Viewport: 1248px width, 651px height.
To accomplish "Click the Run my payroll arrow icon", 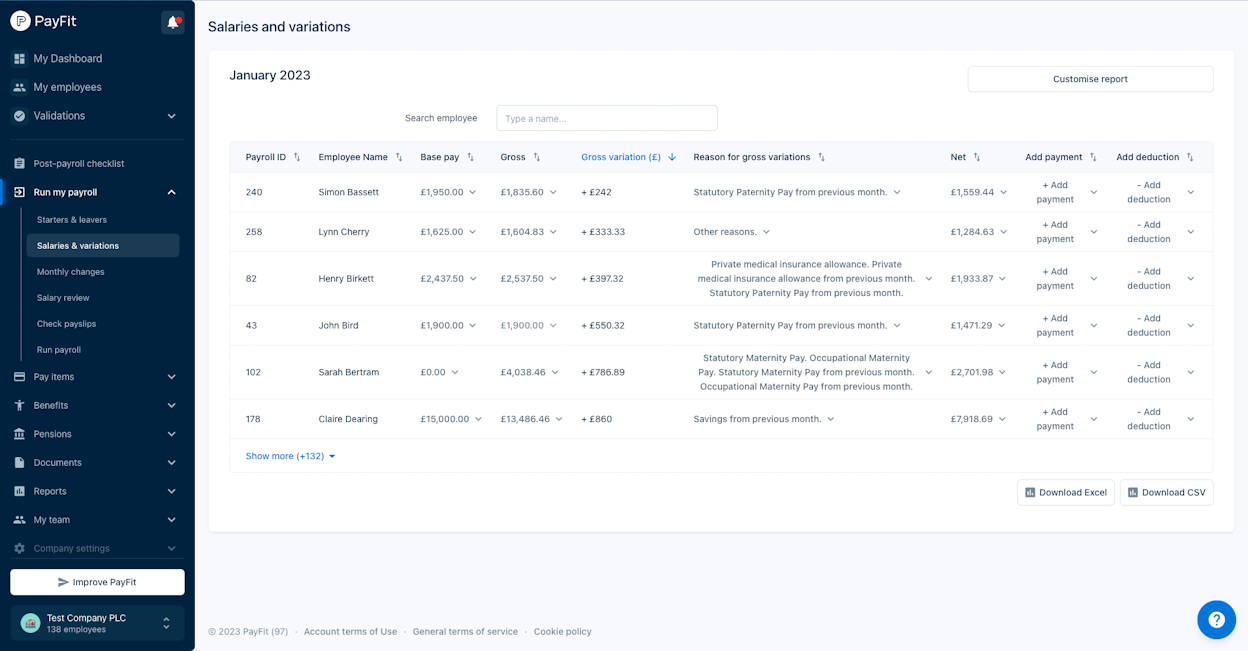I will point(19,192).
